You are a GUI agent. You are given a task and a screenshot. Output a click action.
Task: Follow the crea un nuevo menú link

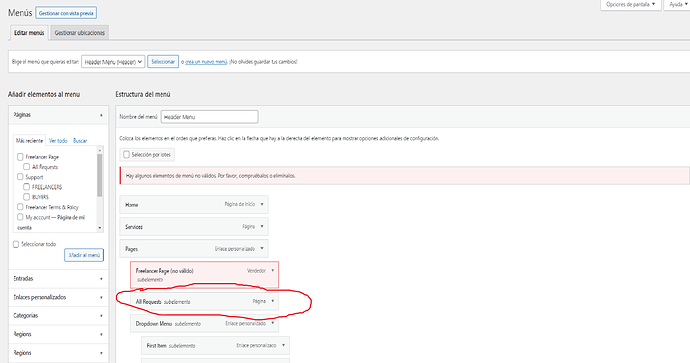206,62
